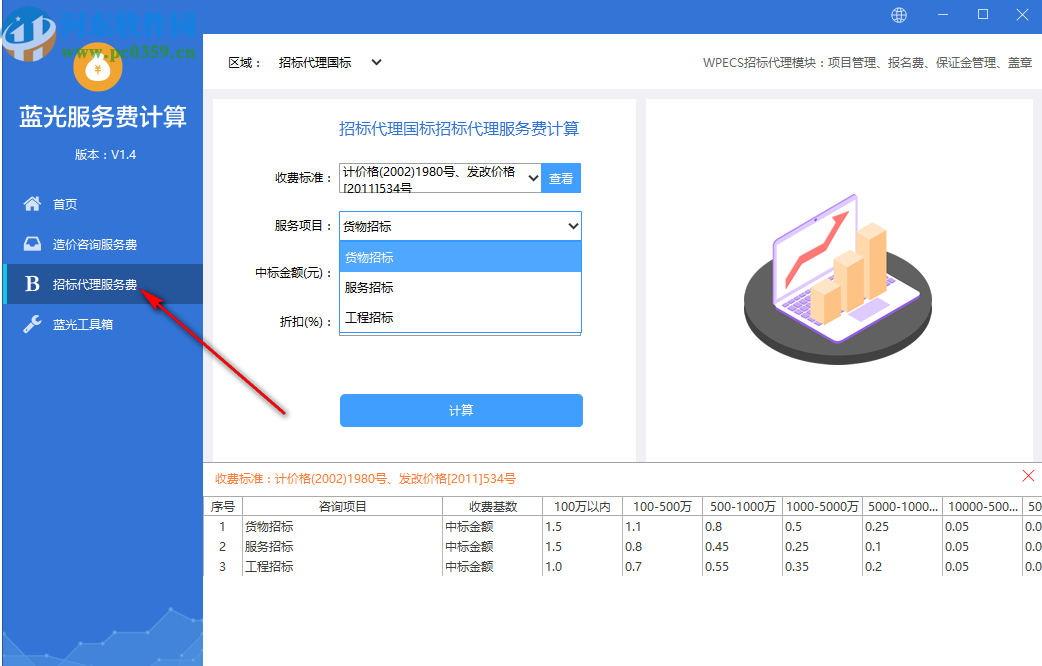Image resolution: width=1042 pixels, height=666 pixels.
Task: Open 造价咨询服务费 with the cloud icon
Action: [32, 244]
